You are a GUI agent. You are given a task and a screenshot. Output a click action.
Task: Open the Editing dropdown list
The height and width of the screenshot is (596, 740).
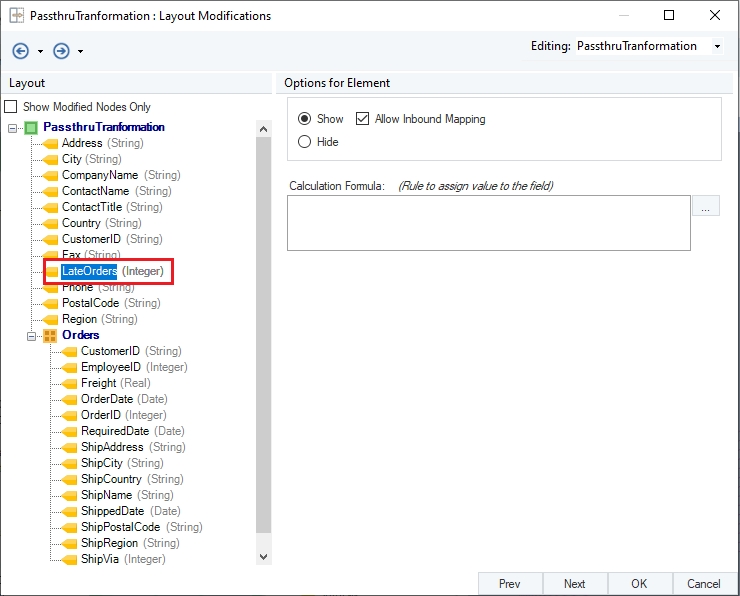[717, 47]
